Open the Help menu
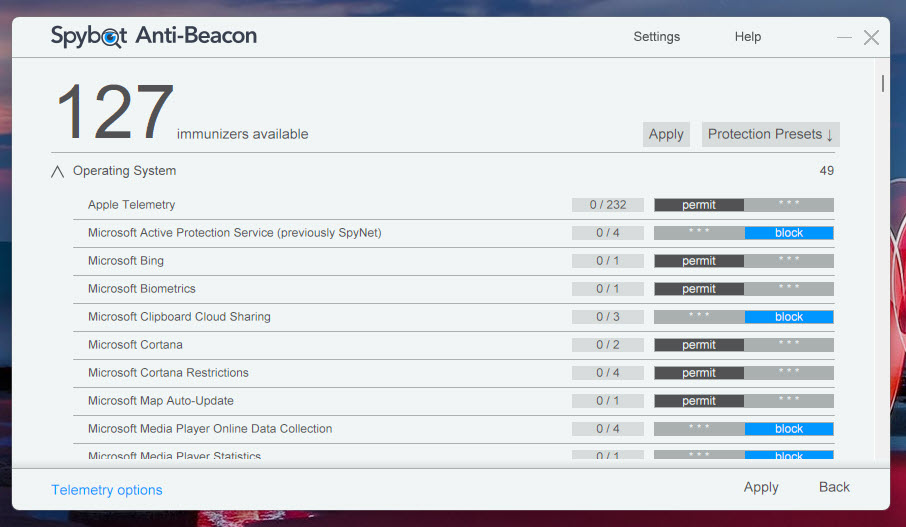906x527 pixels. coord(748,36)
